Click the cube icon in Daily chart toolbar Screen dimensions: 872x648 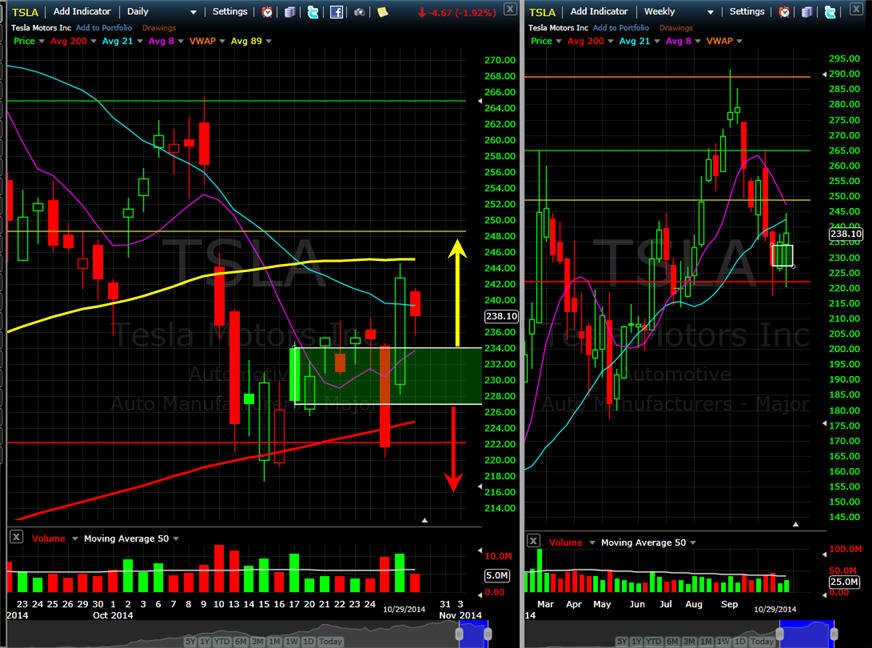290,12
